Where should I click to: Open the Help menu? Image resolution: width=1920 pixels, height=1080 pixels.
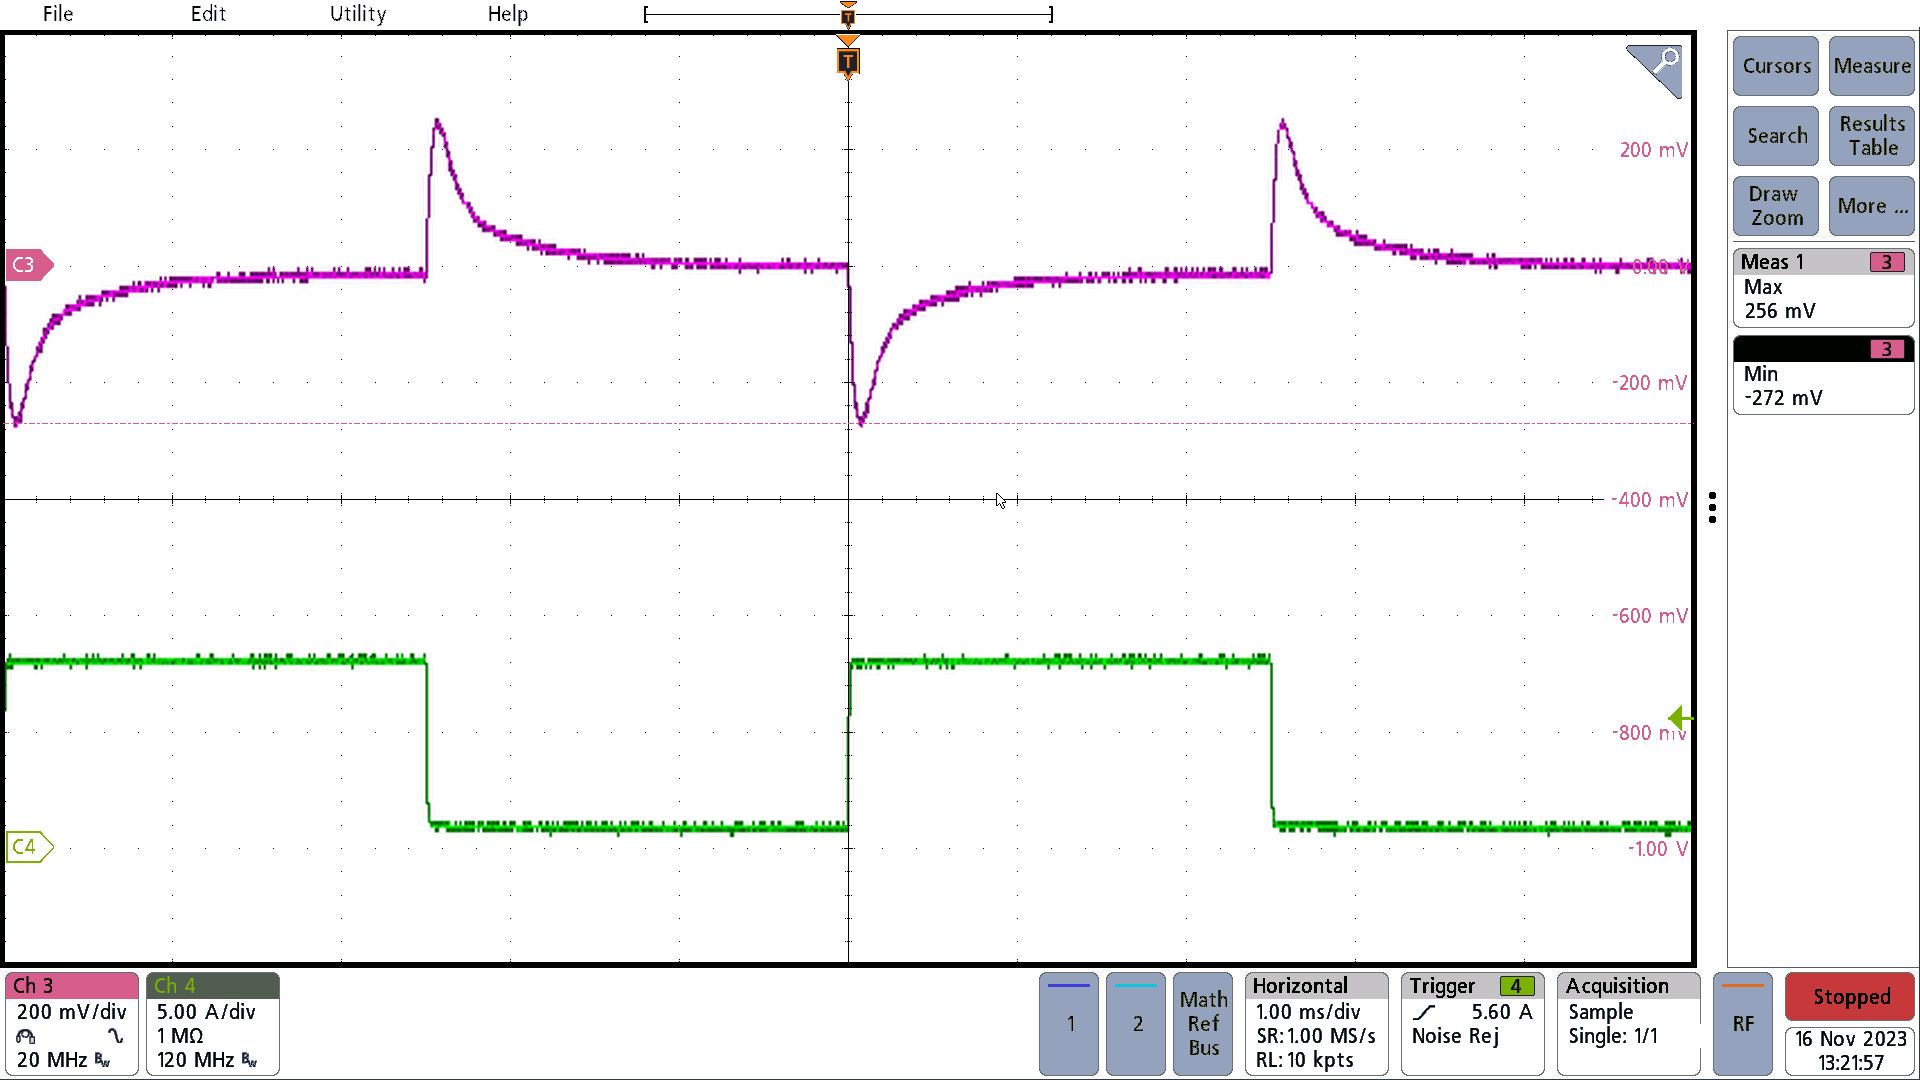pyautogui.click(x=507, y=14)
